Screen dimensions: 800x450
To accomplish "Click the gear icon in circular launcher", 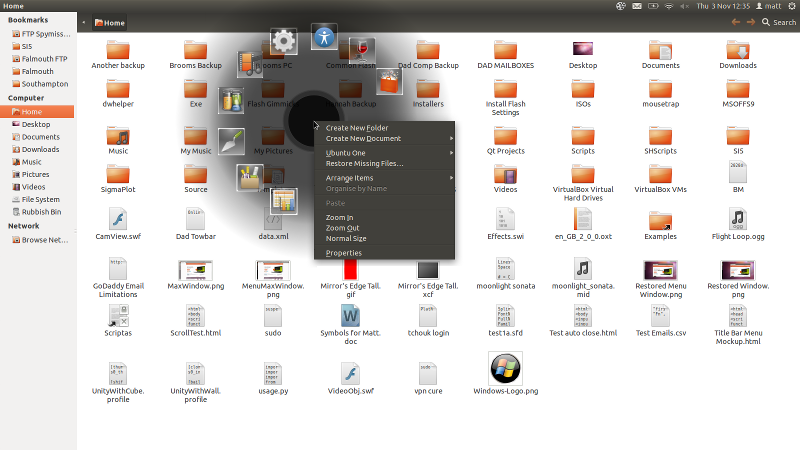I will point(285,41).
